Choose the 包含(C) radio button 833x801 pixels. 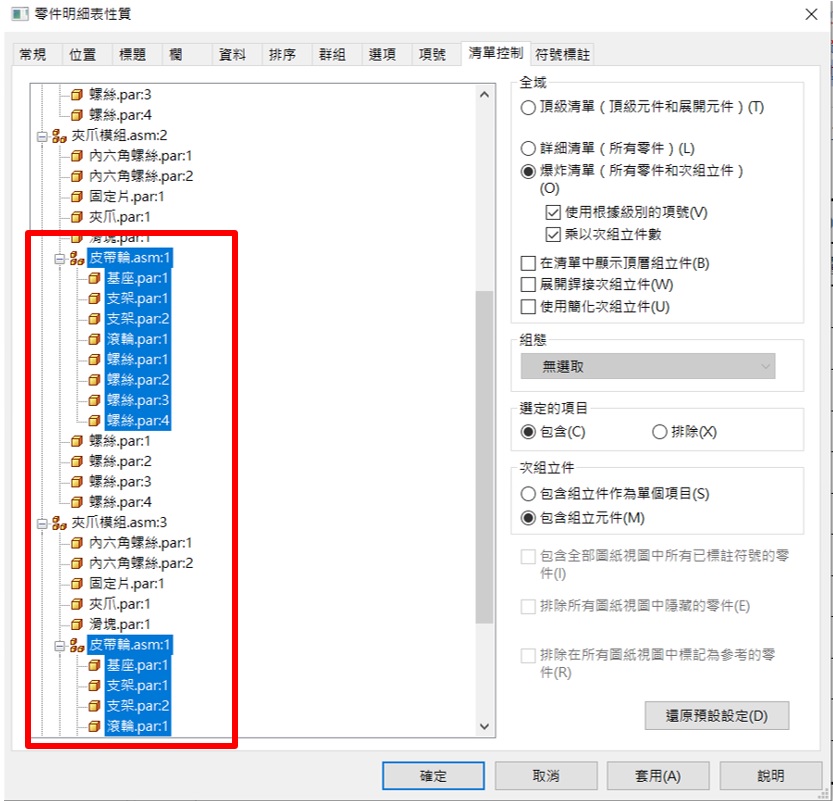pyautogui.click(x=528, y=432)
